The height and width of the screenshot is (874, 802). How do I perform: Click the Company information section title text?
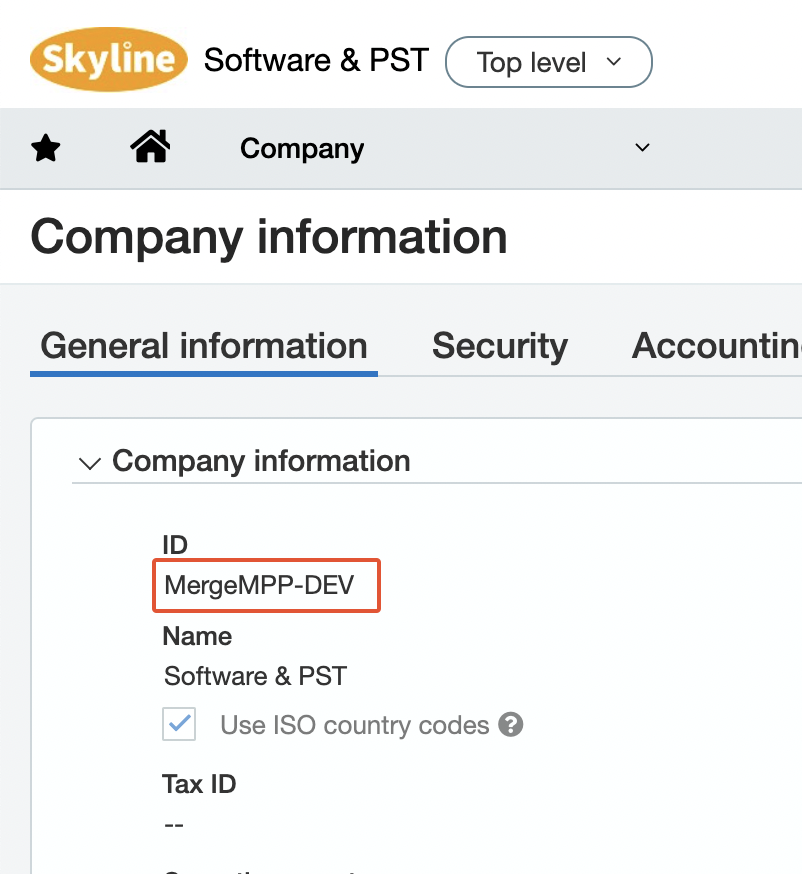[x=261, y=461]
